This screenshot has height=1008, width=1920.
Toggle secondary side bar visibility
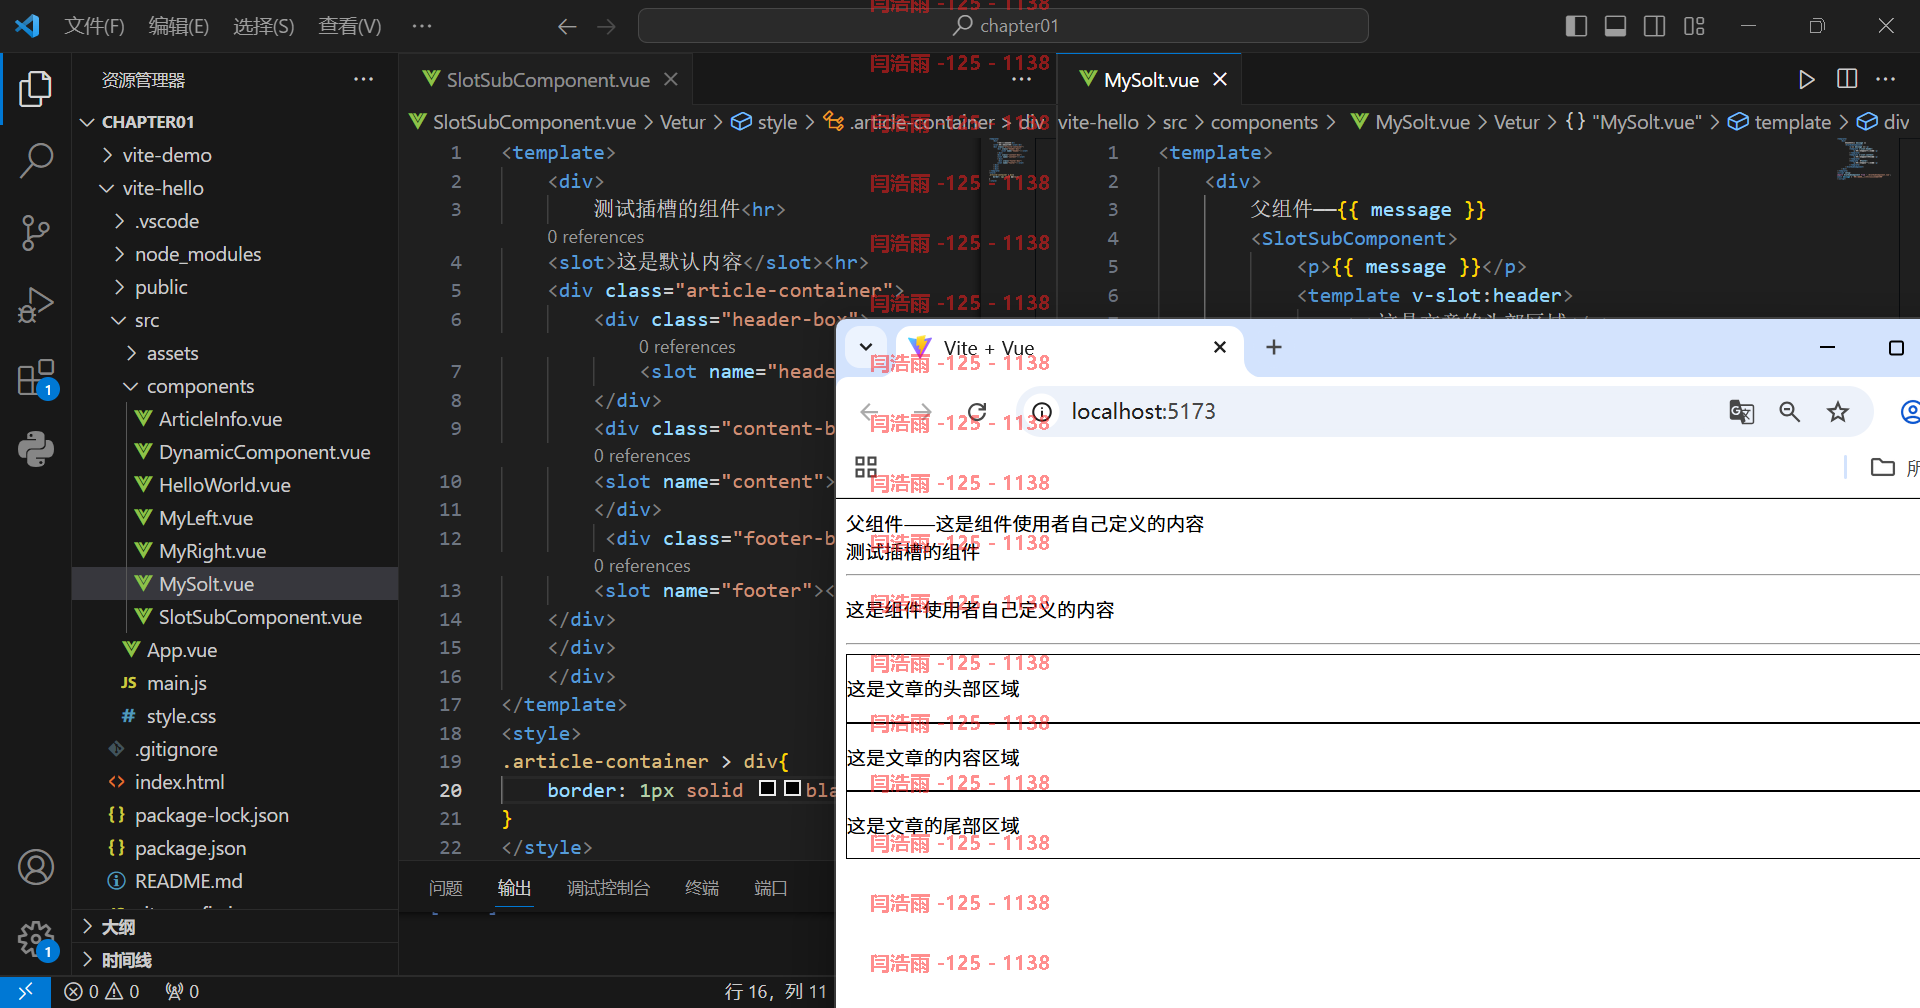(1655, 26)
